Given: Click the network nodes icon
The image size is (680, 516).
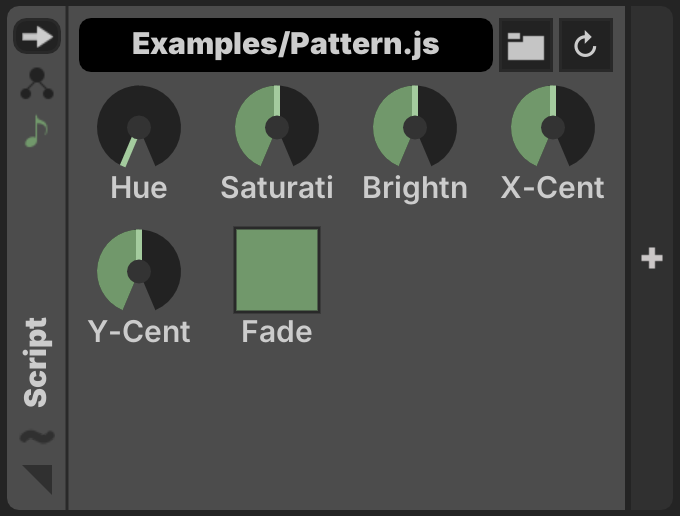Looking at the screenshot, I should click(37, 85).
